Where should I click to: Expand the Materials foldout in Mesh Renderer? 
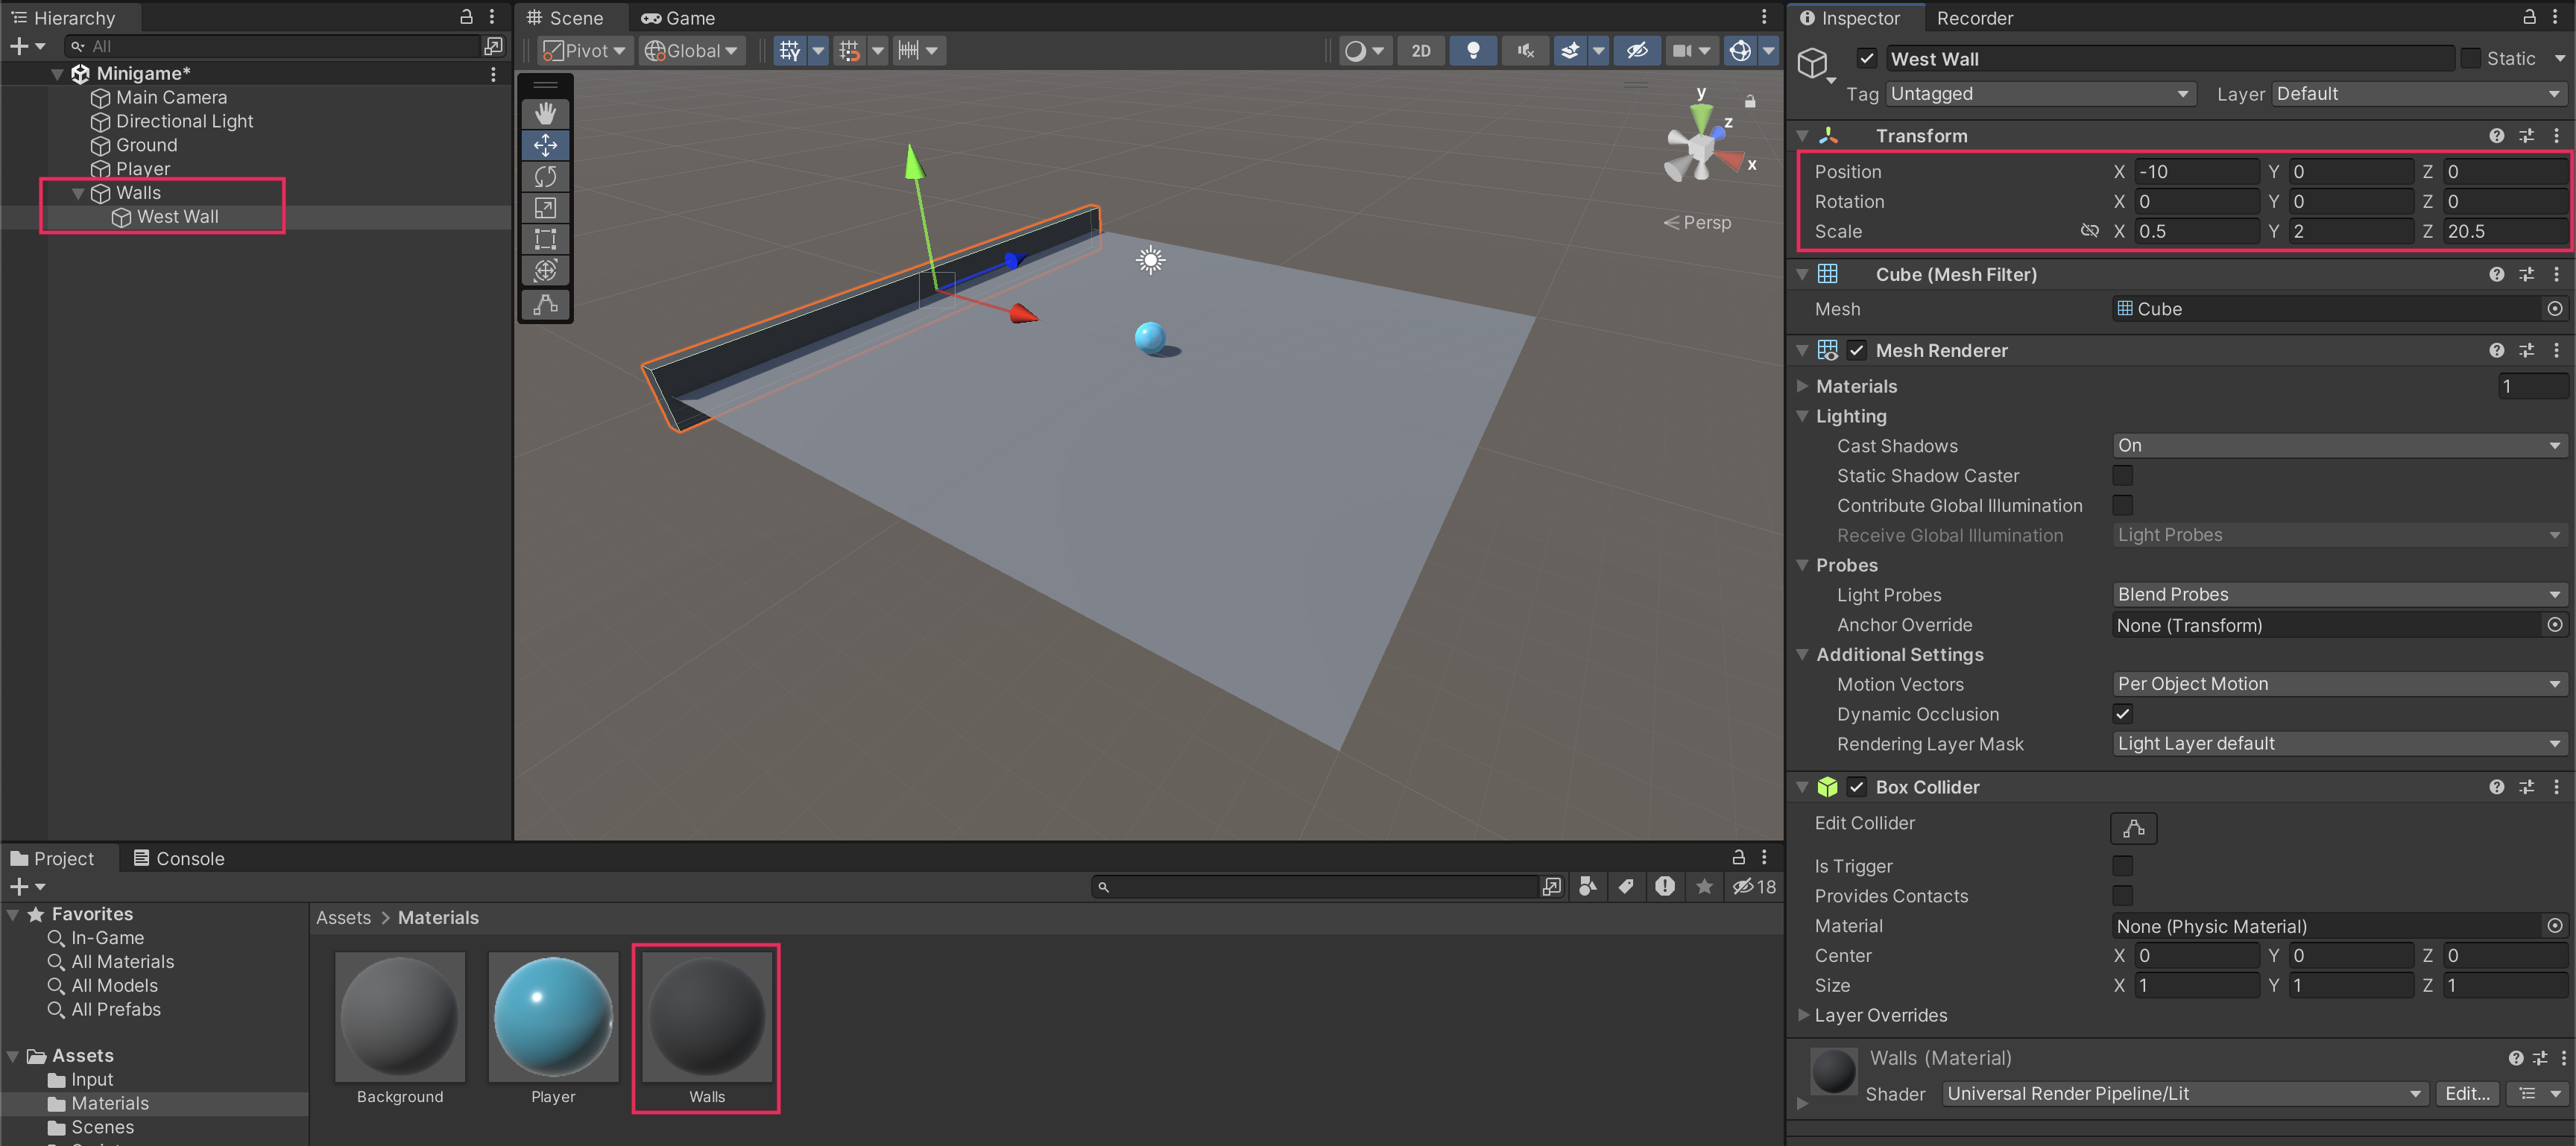pos(1802,386)
